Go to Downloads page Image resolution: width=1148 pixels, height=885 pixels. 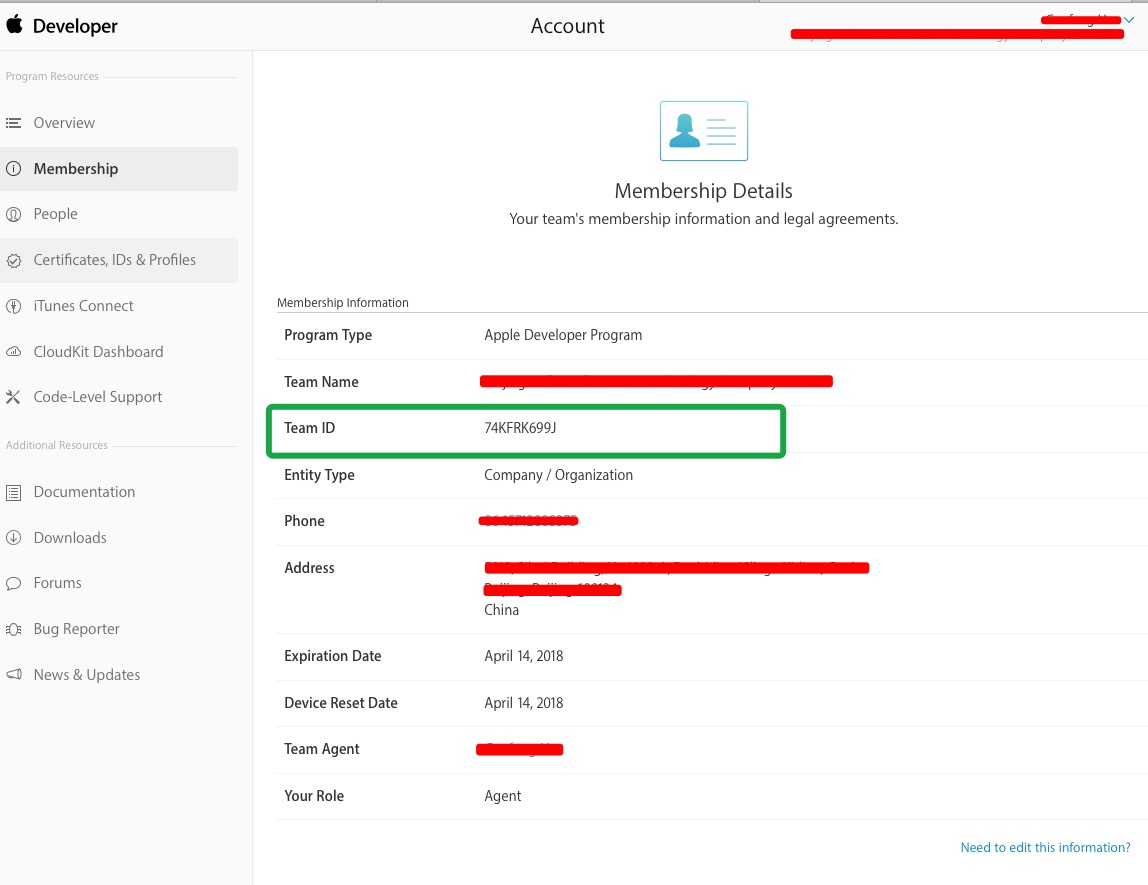70,538
